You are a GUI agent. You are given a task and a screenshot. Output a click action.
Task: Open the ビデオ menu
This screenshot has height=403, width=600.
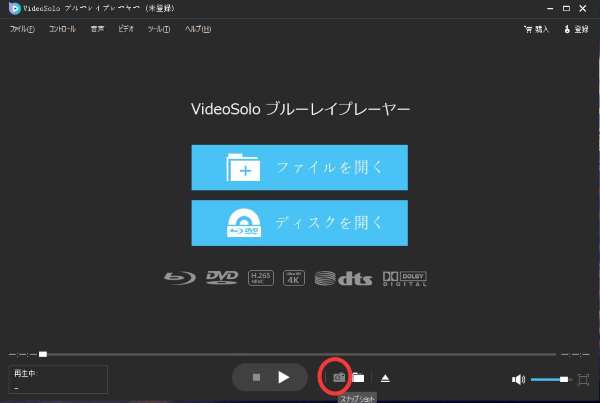pyautogui.click(x=126, y=29)
